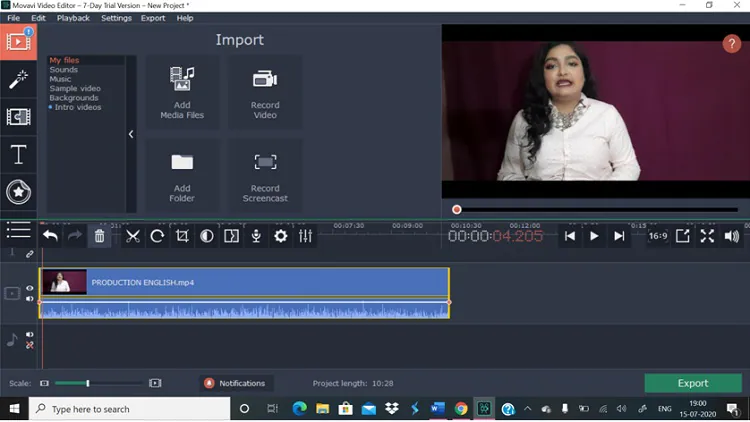Open the Edit menu
This screenshot has height=422, width=750.
click(x=38, y=18)
